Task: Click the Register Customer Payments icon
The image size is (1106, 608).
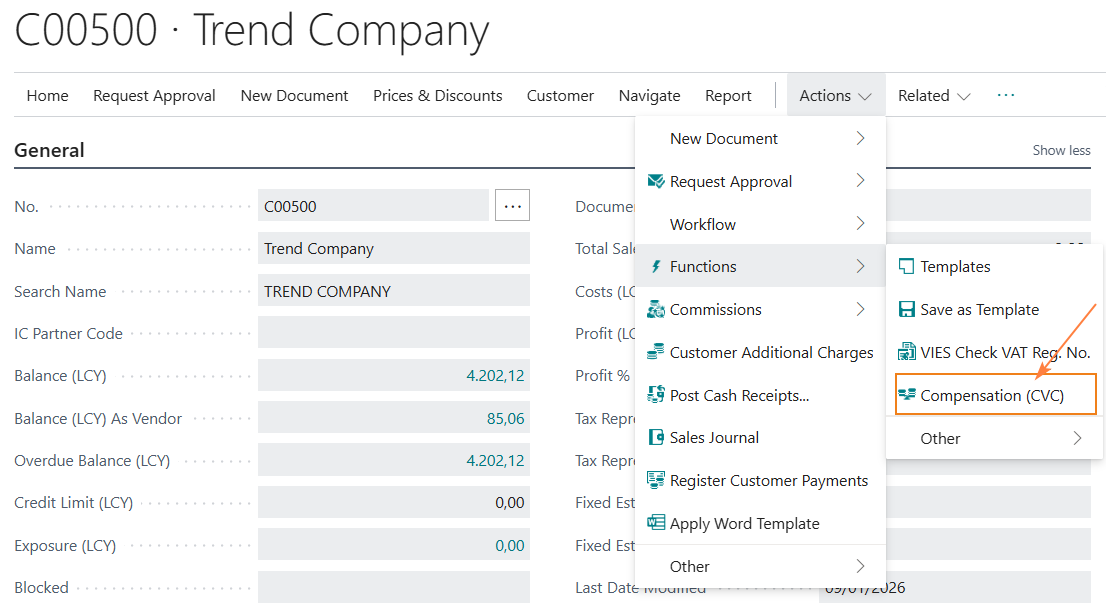Action: point(656,481)
